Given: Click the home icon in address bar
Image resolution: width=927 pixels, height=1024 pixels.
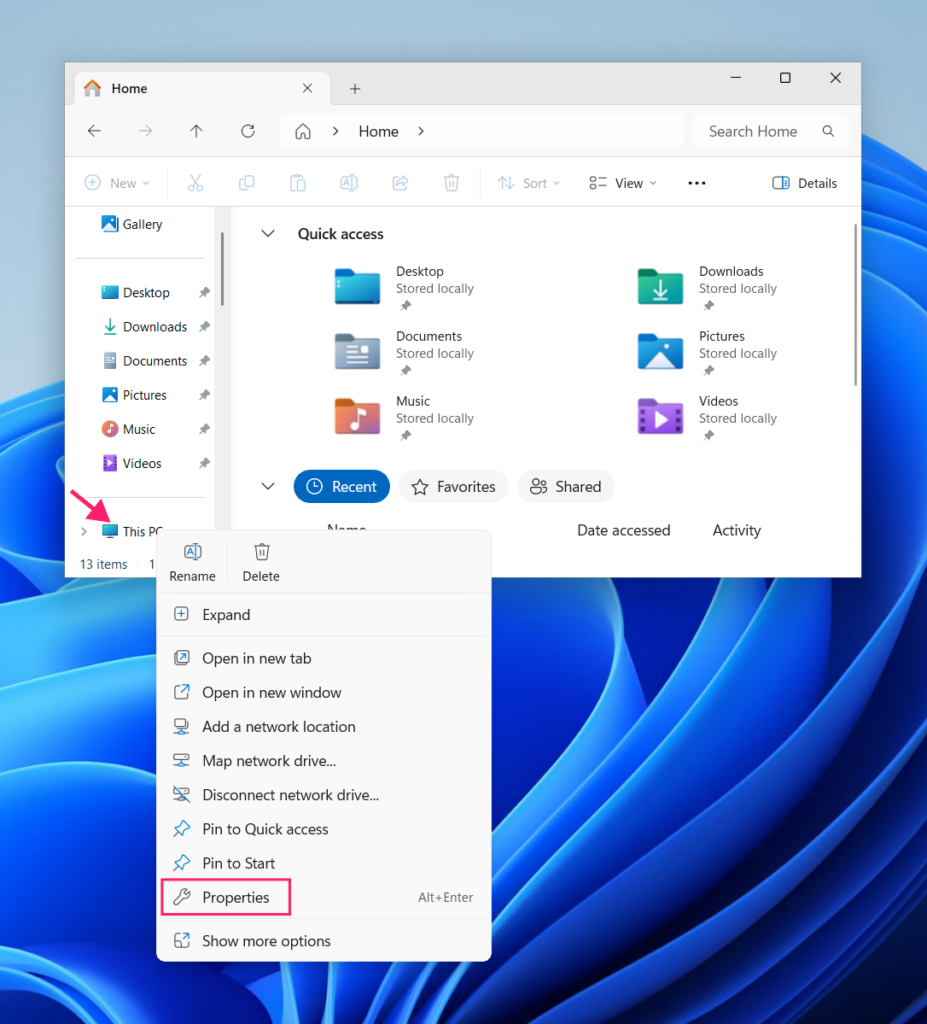Looking at the screenshot, I should [302, 131].
